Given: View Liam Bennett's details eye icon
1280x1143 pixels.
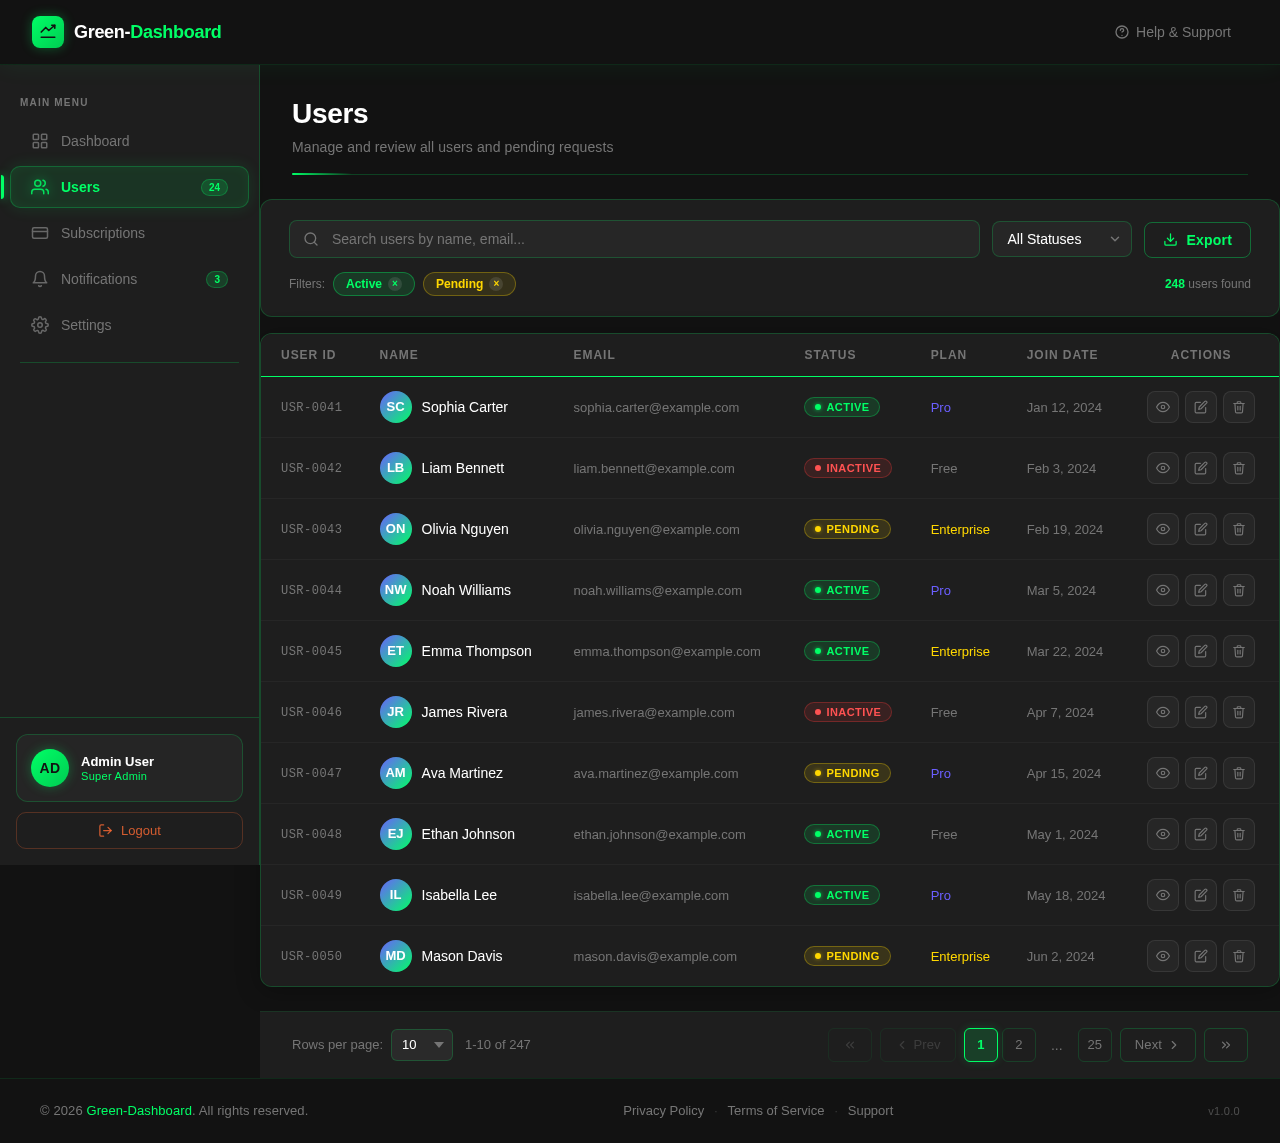Looking at the screenshot, I should coord(1163,468).
